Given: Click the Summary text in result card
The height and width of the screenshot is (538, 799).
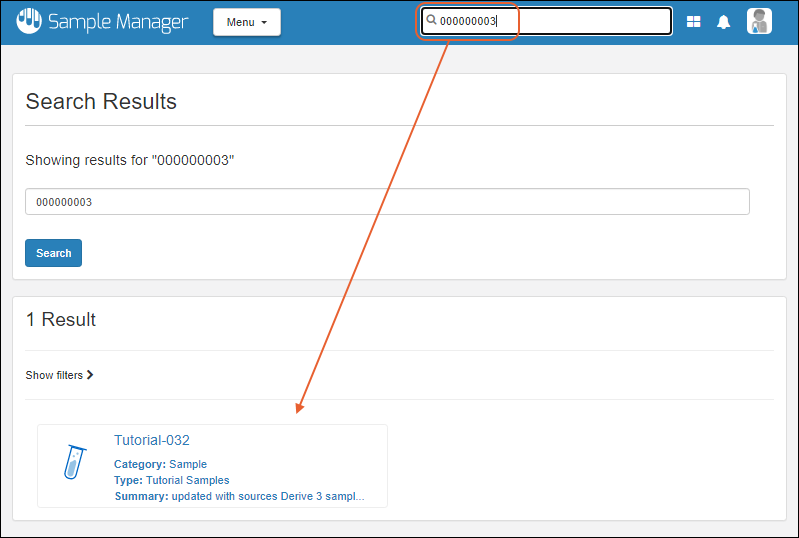Looking at the screenshot, I should coord(239,496).
